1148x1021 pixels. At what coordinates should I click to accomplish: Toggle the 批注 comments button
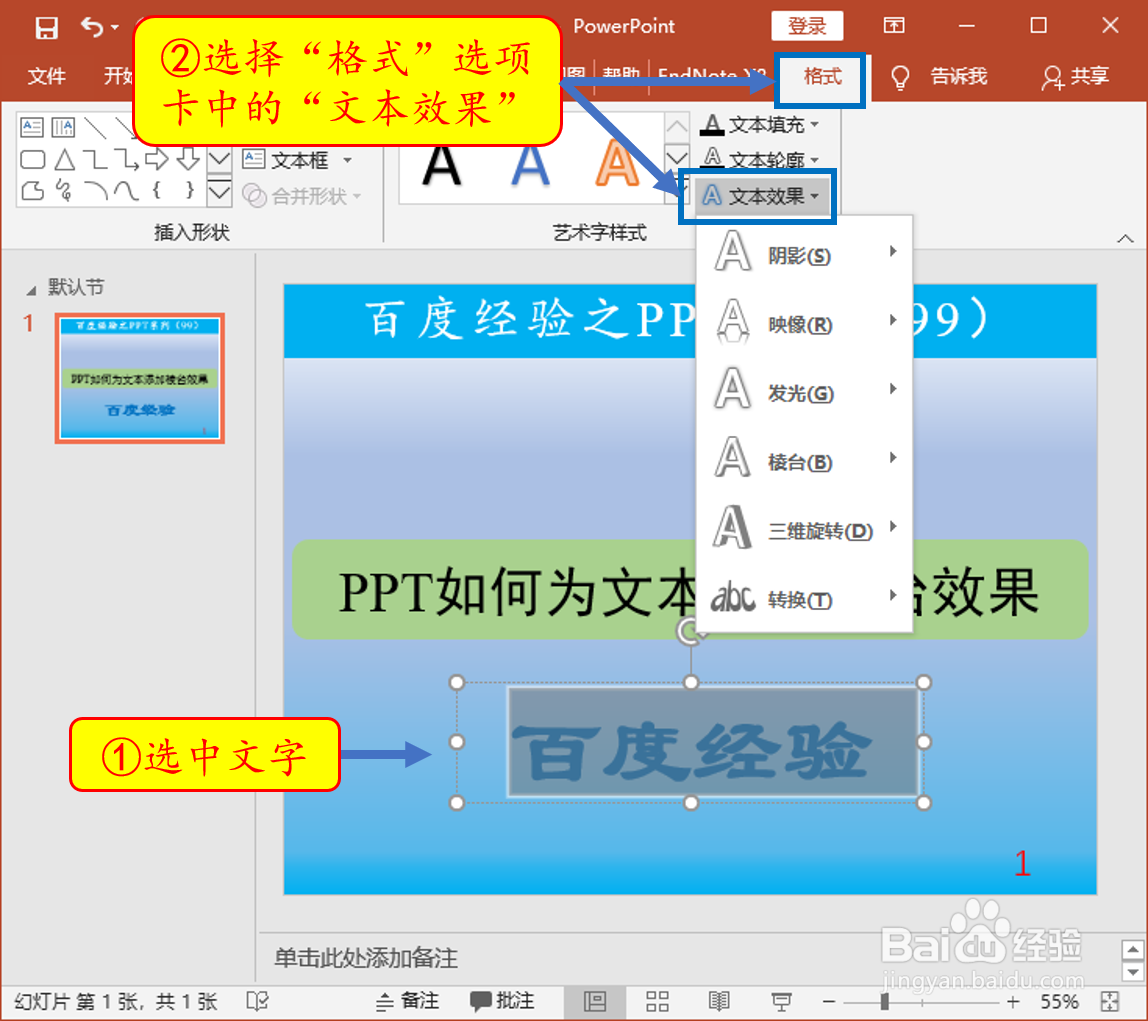pos(502,1001)
